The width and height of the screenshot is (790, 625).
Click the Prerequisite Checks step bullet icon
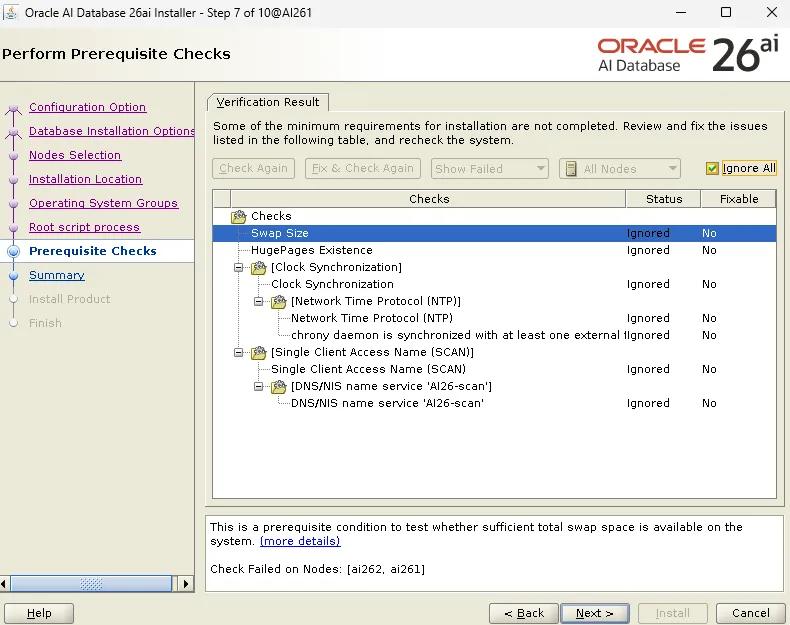click(14, 251)
